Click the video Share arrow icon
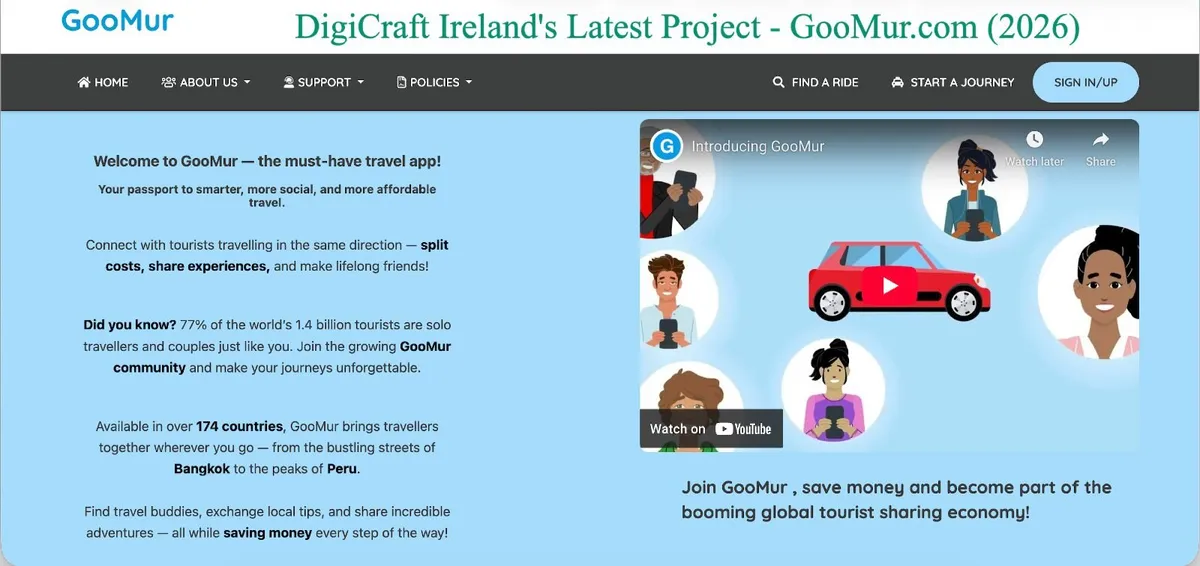Viewport: 1200px width, 566px height. [x=1100, y=140]
